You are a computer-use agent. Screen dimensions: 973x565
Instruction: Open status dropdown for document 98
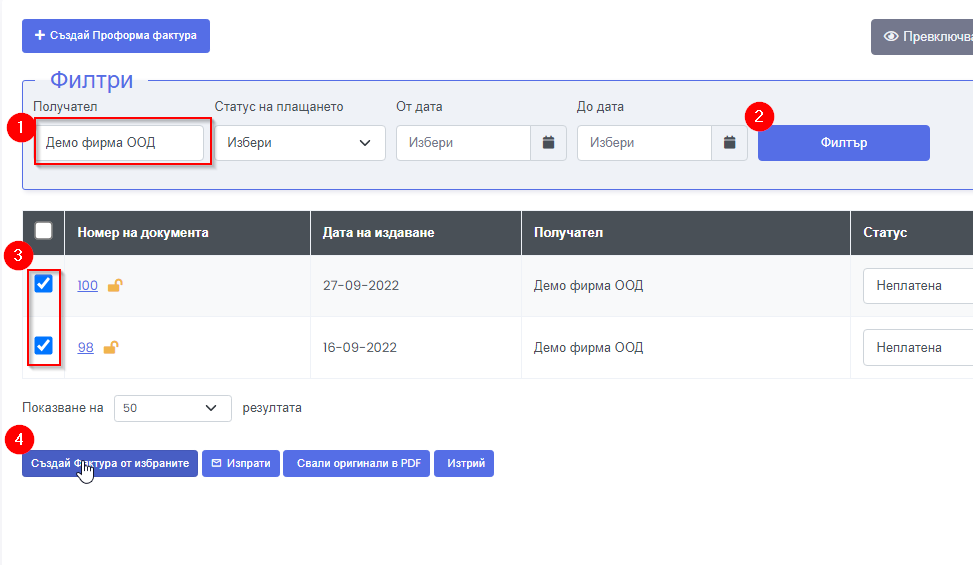(x=917, y=348)
